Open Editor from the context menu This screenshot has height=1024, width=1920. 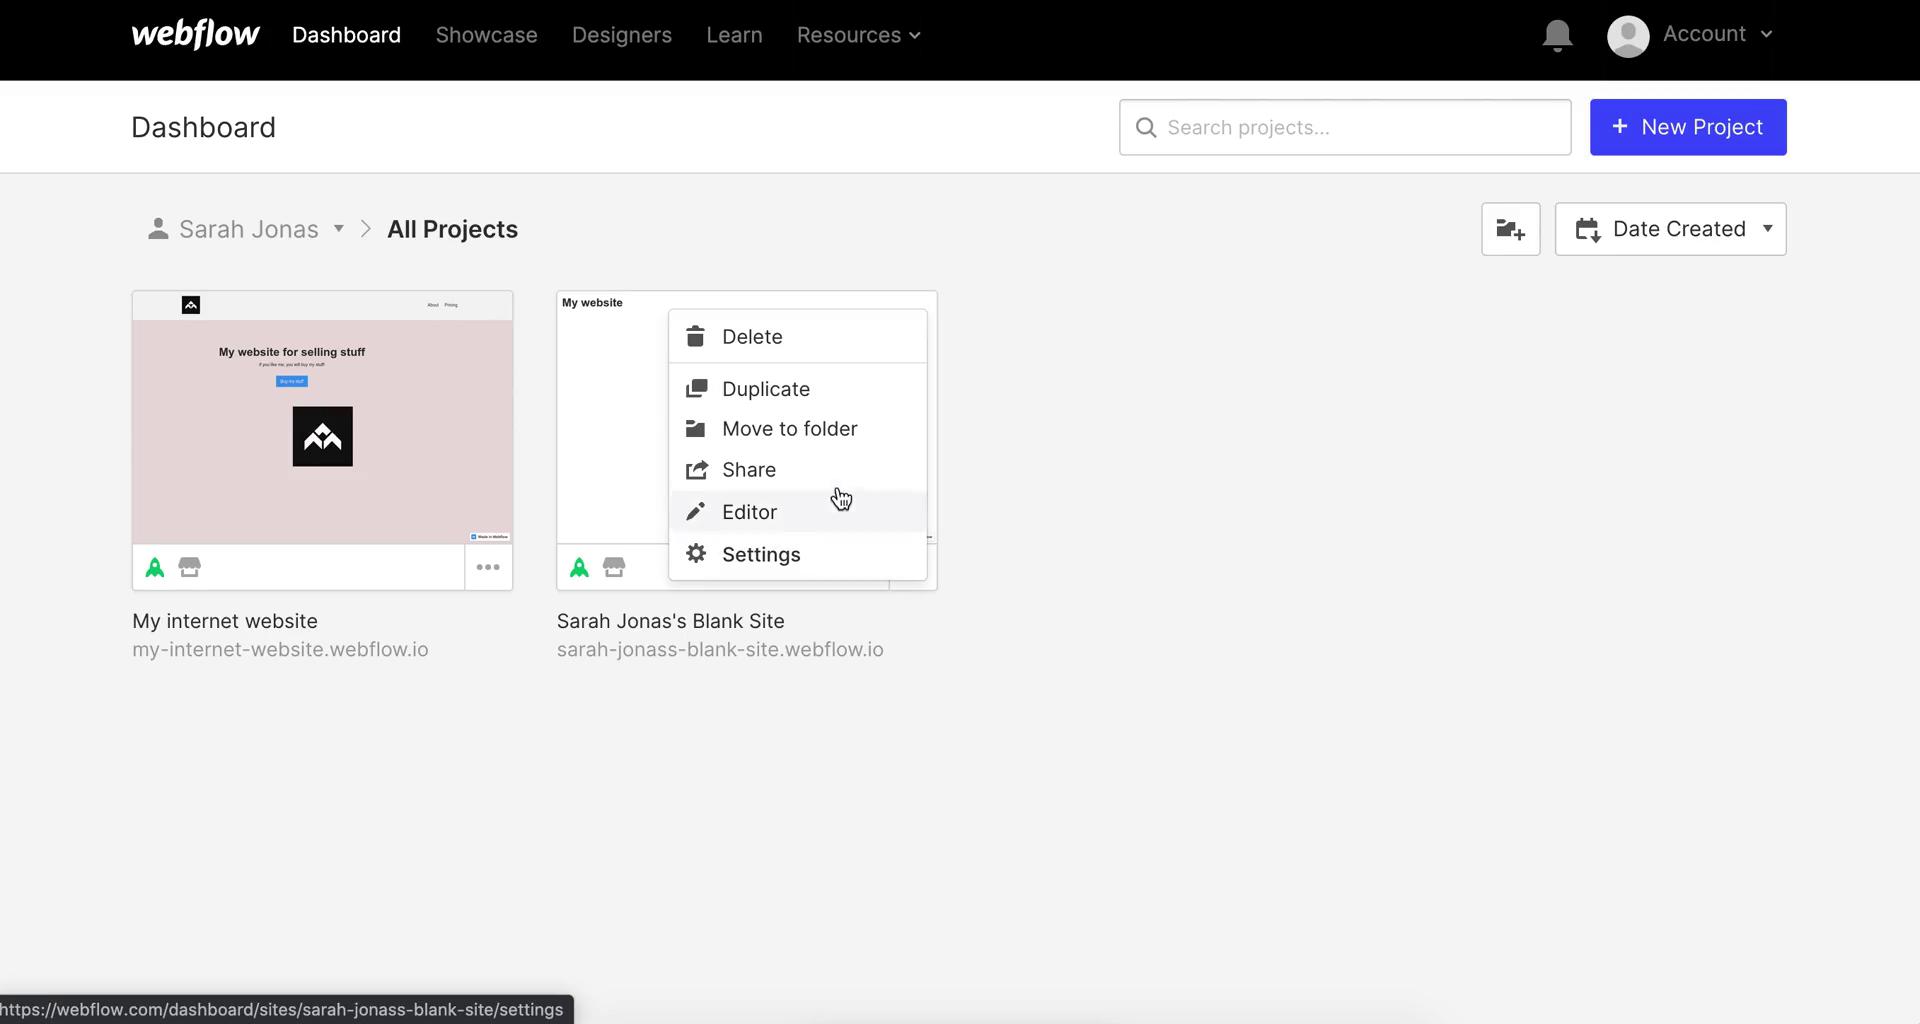(798, 512)
